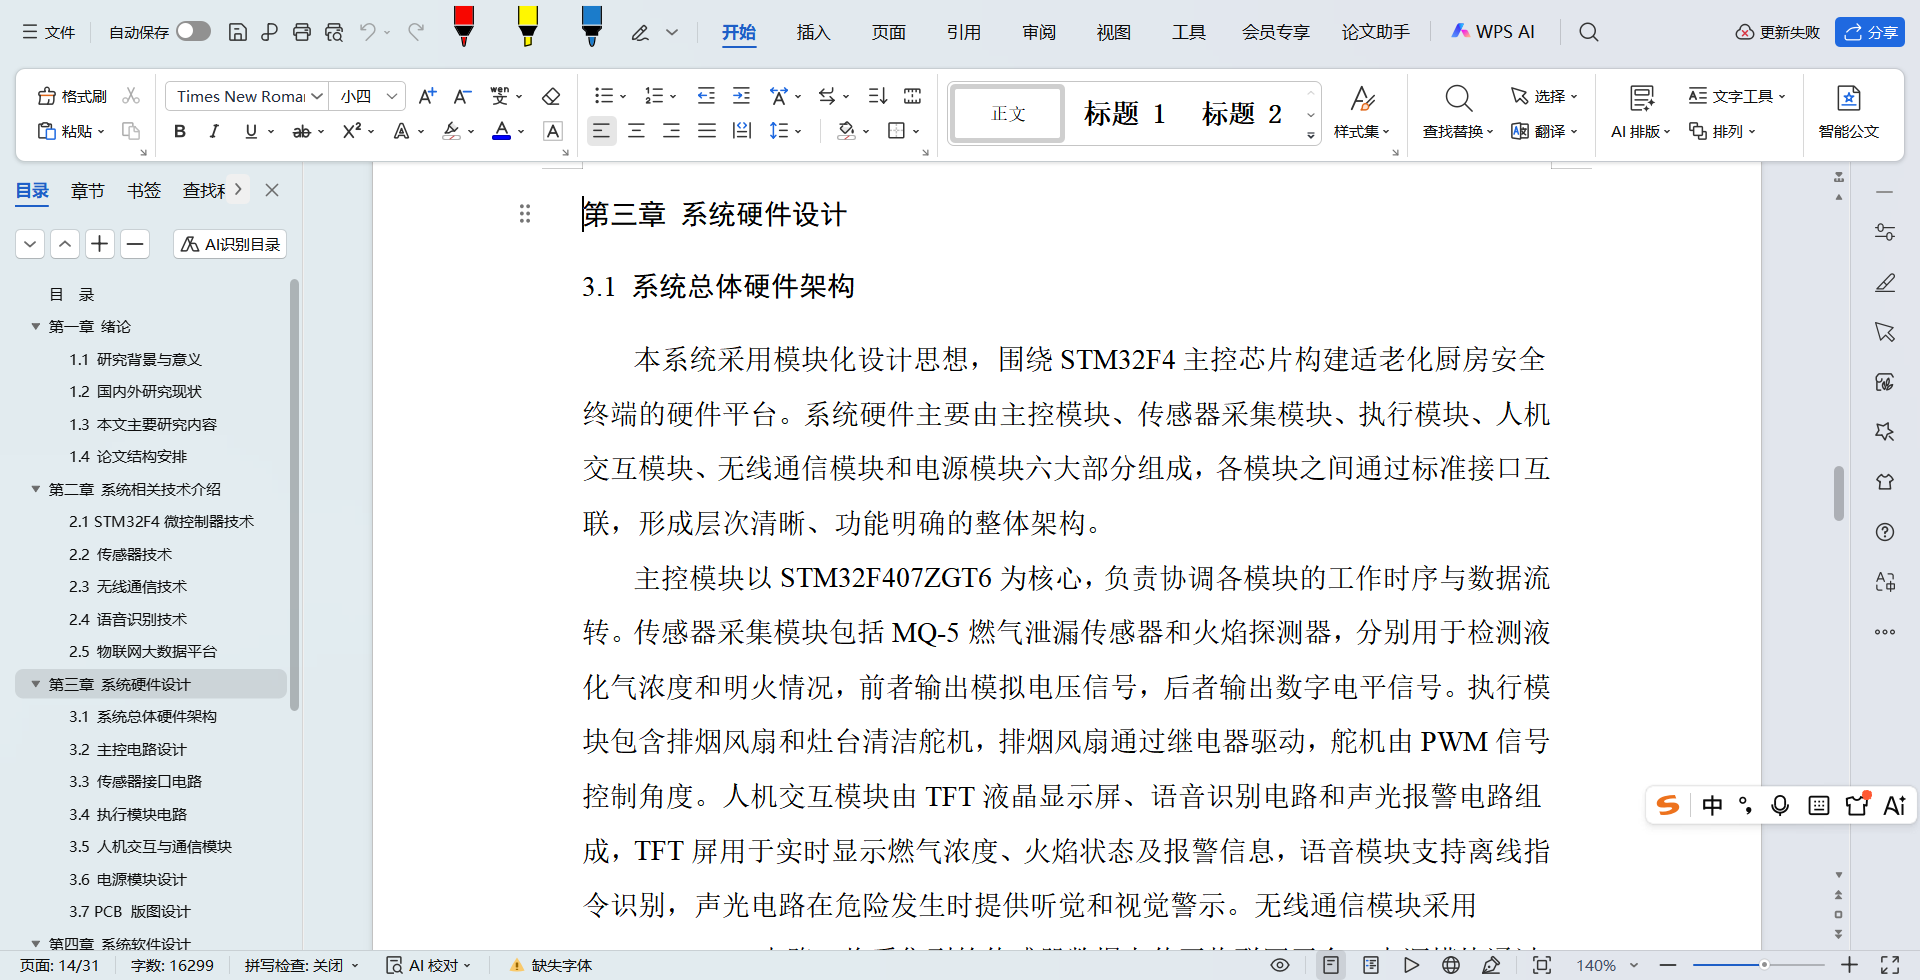Screen dimensions: 1920x980
Task: Open the Insert (插入) ribbon tab
Action: pos(813,32)
